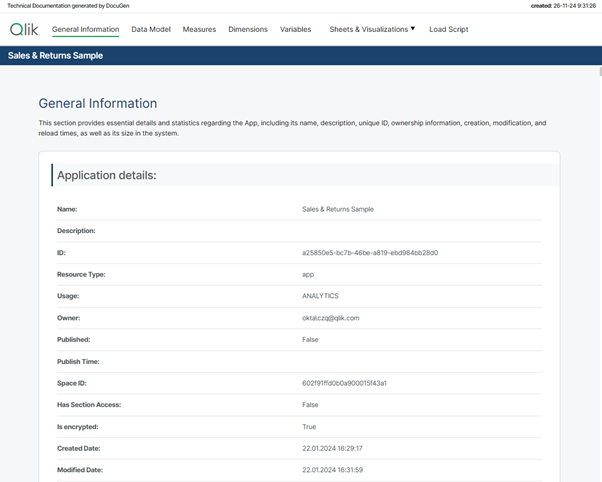Click the Description: label
Image resolution: width=602 pixels, height=482 pixels.
[76, 231]
